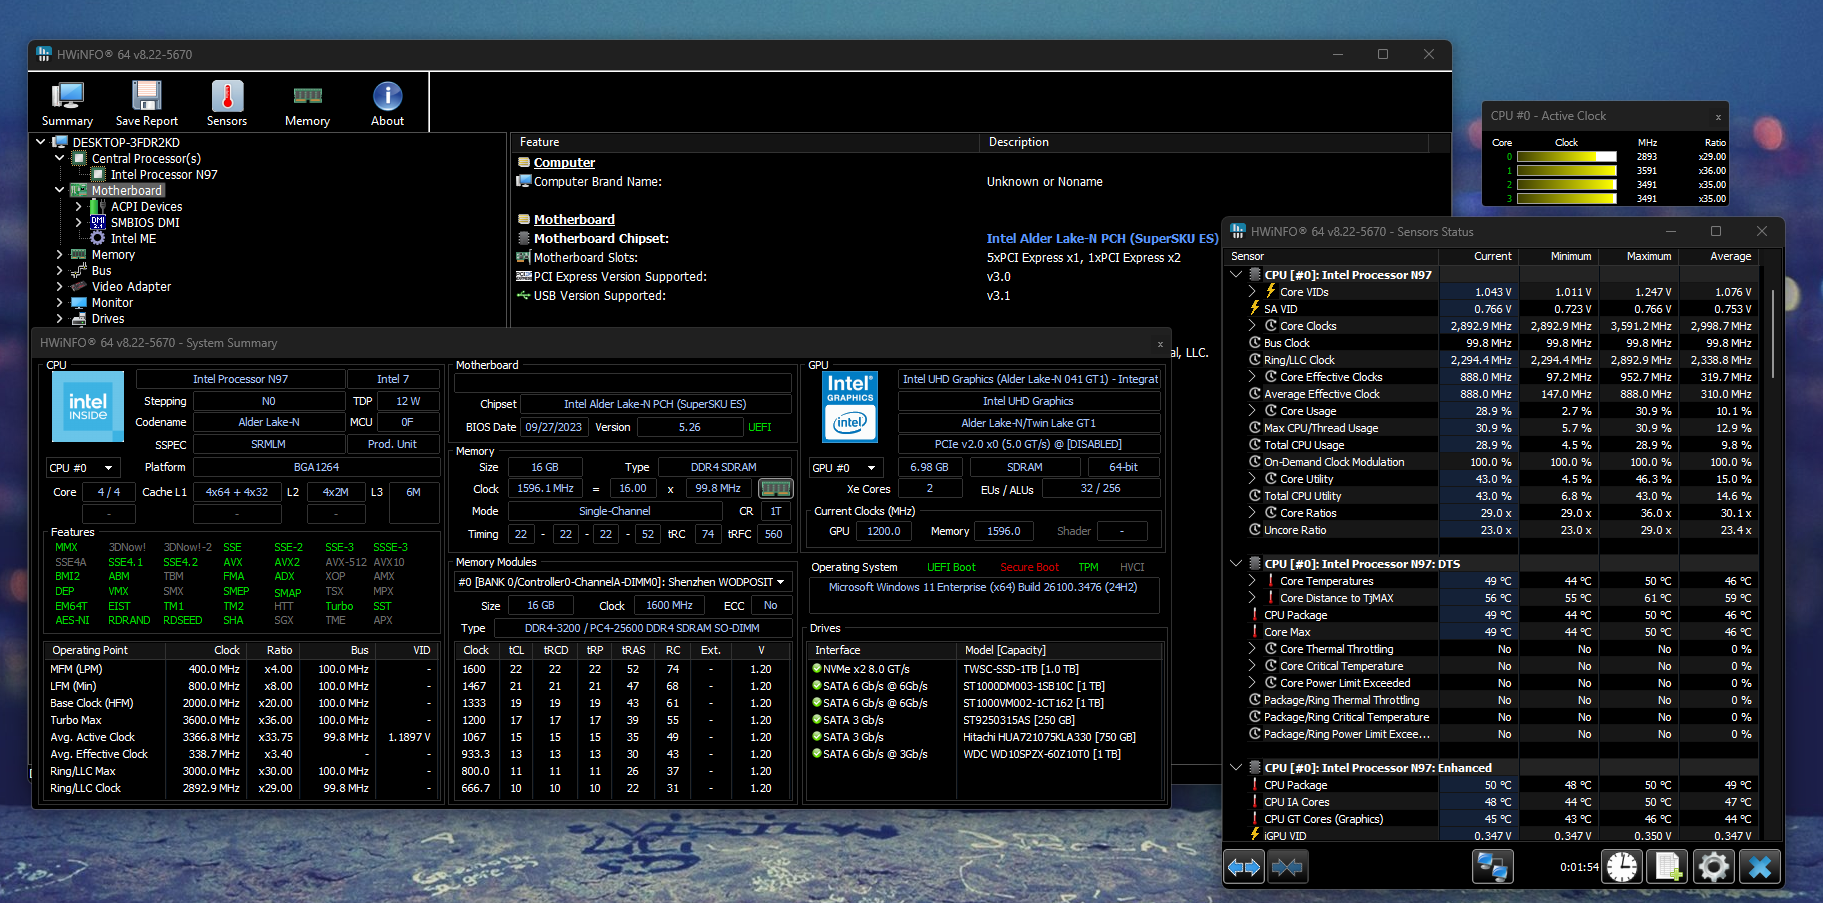Screen dimensions: 1823x903
Task: Click the blue X close sensors button
Action: (x=1760, y=867)
